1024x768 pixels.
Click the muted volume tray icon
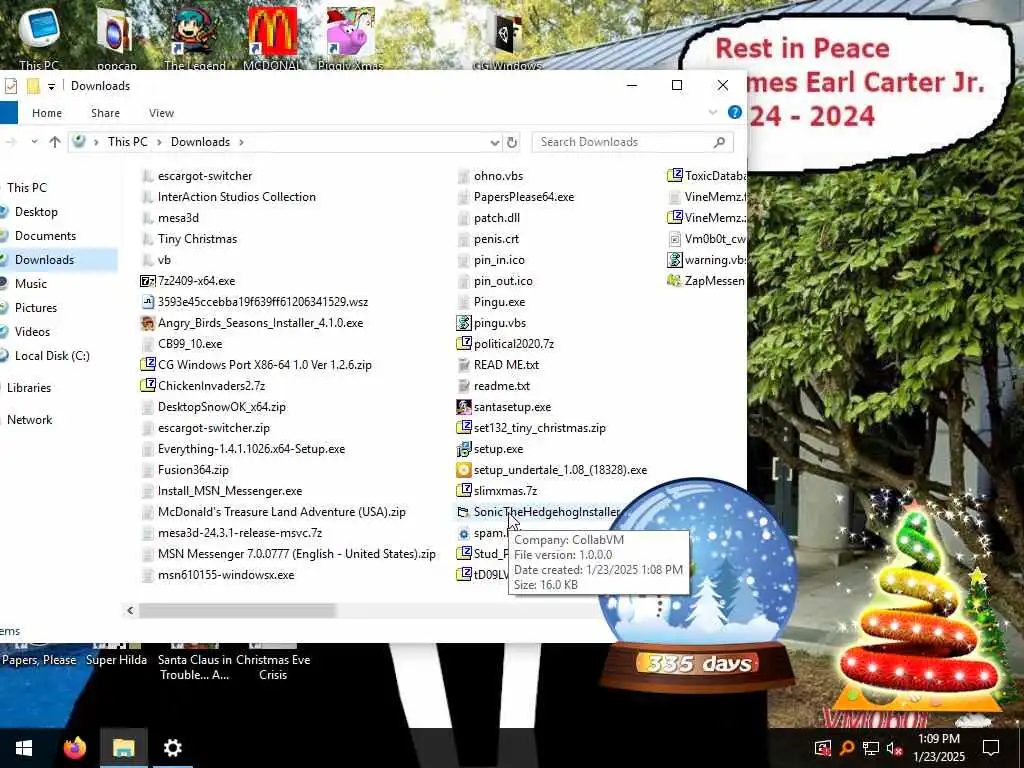tap(895, 748)
